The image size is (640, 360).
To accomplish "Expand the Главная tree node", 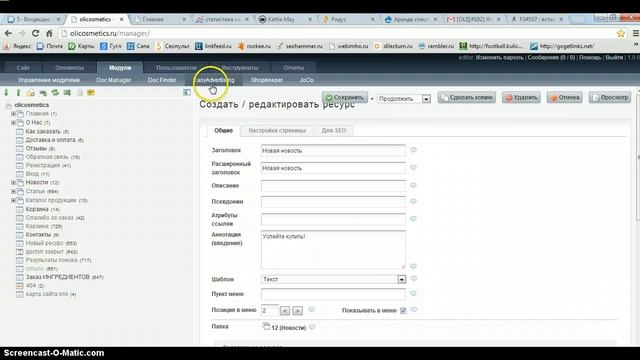I will [x=13, y=114].
